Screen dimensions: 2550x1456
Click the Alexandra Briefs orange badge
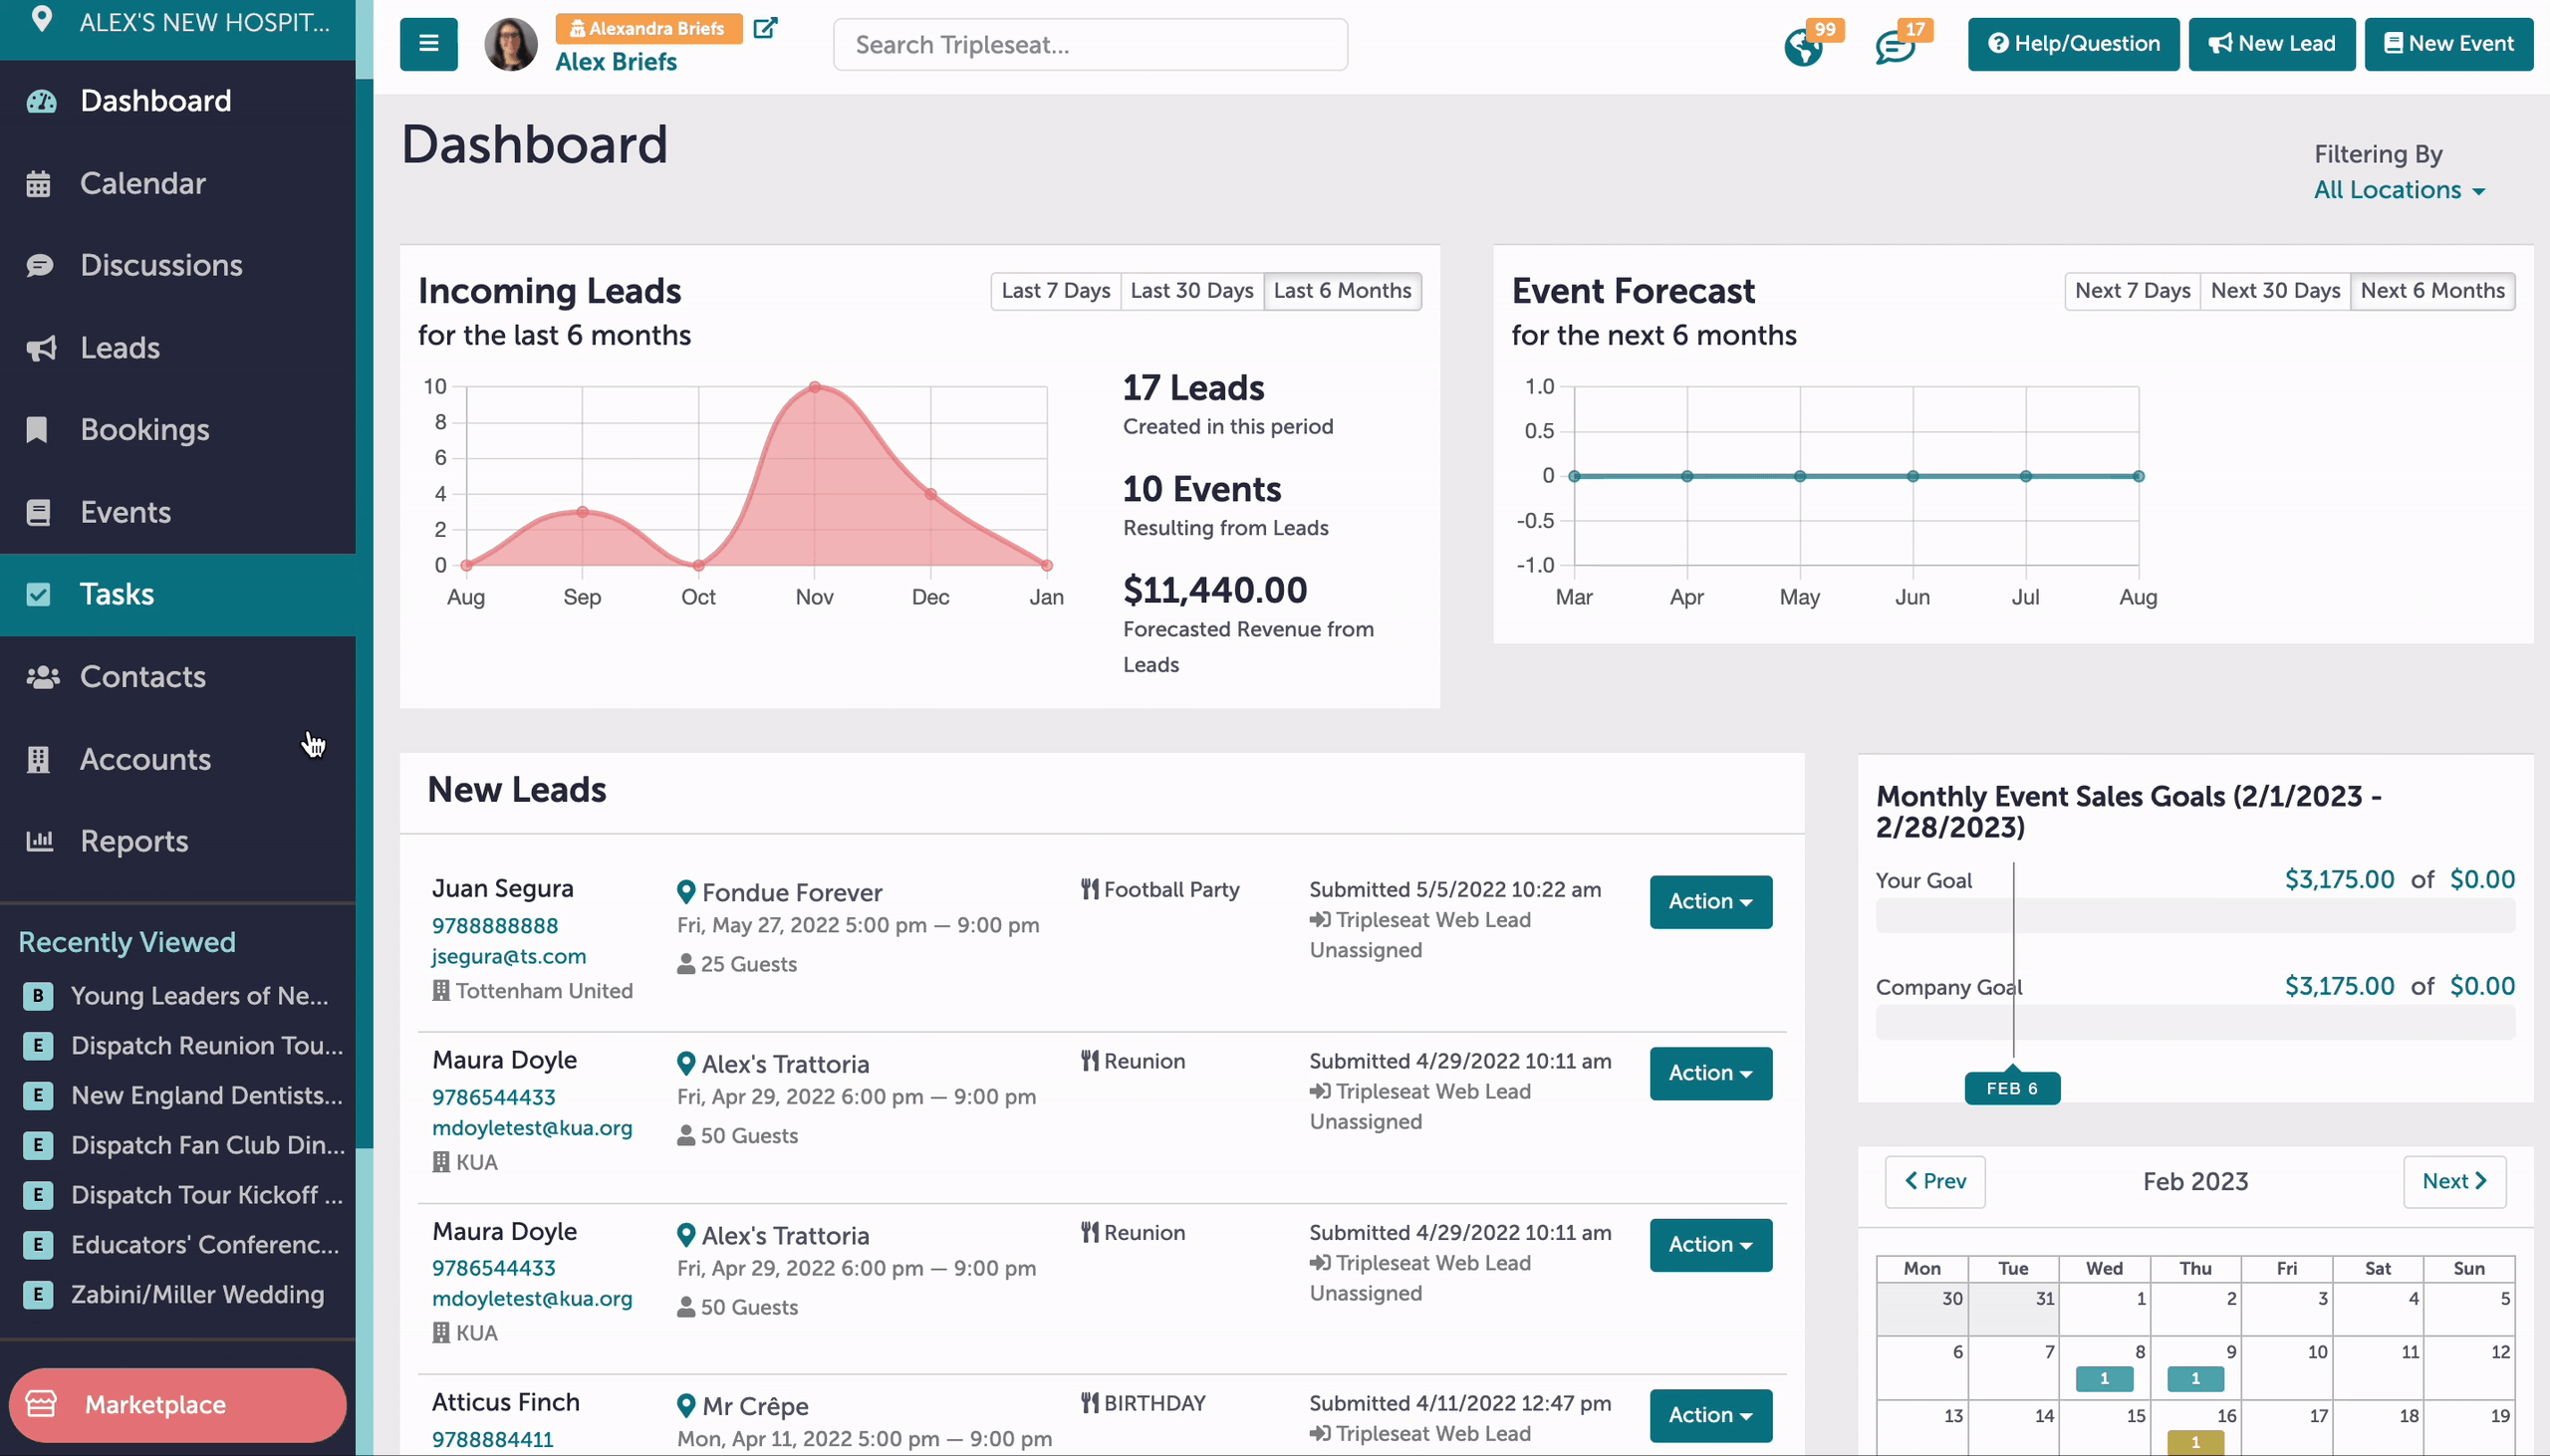coord(649,29)
